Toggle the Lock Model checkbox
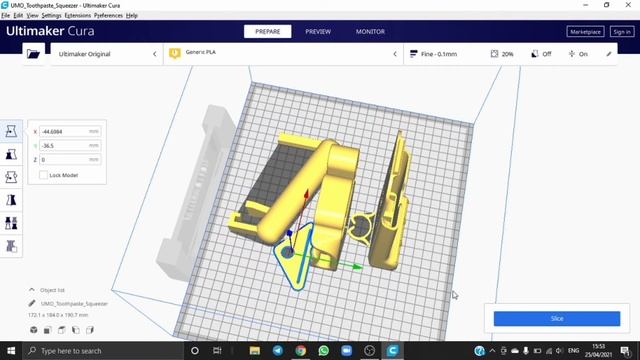Viewport: 640px width, 360px height. pyautogui.click(x=43, y=175)
